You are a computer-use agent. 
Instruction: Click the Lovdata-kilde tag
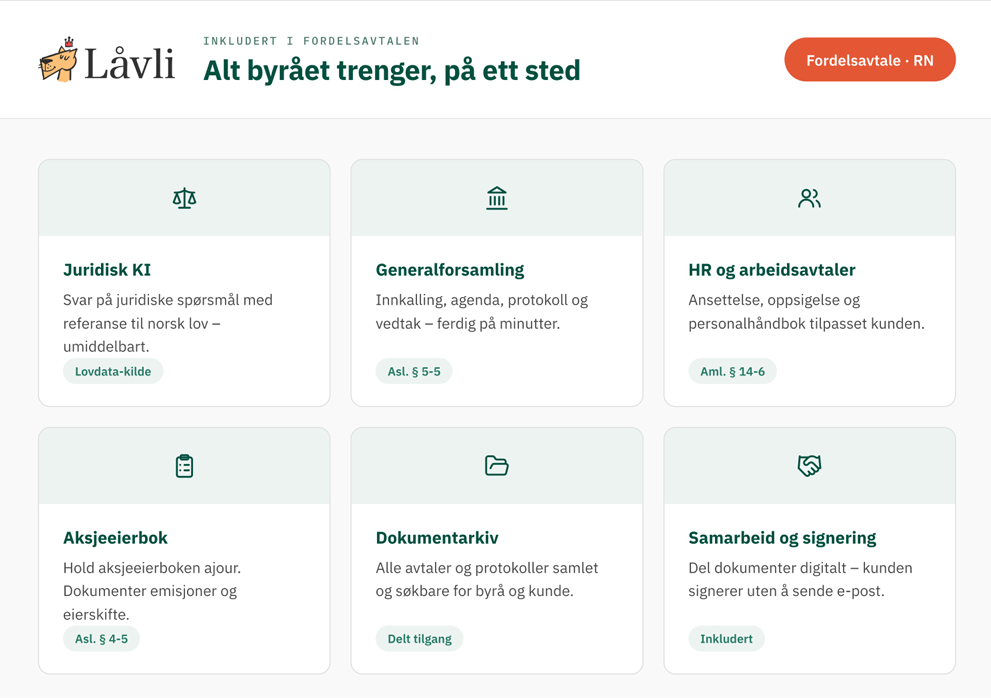(113, 371)
